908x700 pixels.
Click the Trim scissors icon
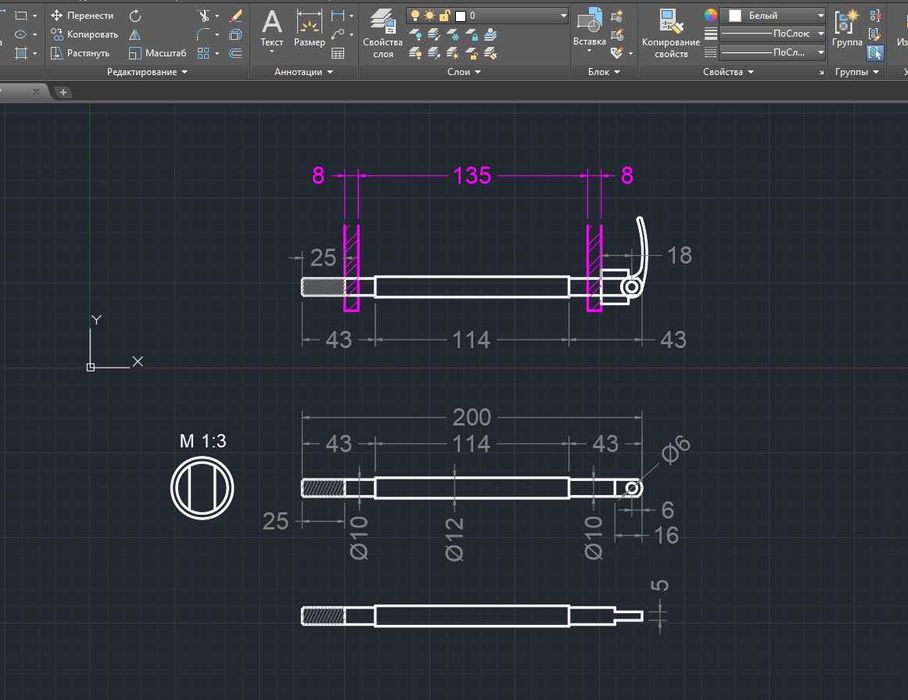pyautogui.click(x=204, y=16)
